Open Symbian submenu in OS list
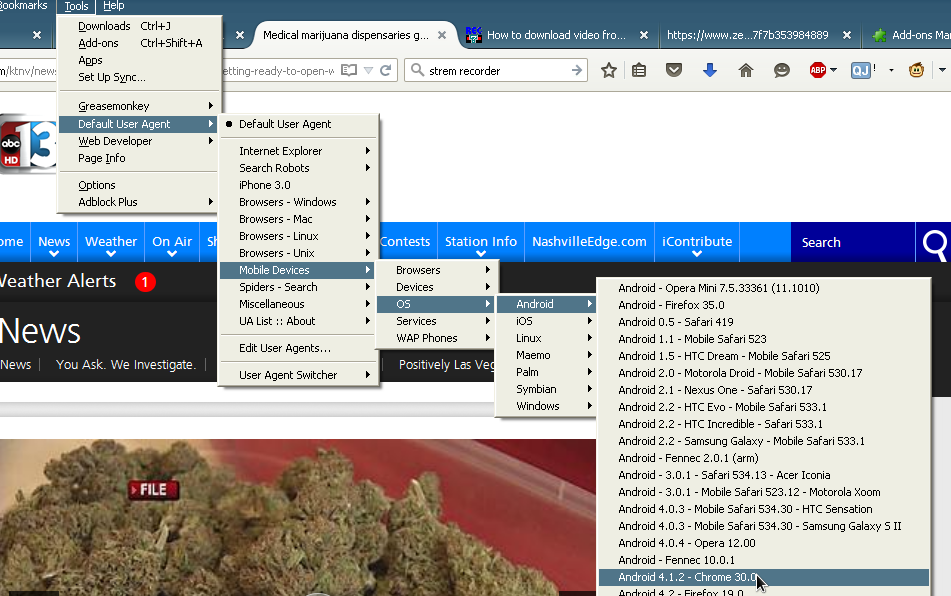Image resolution: width=951 pixels, height=596 pixels. [546, 389]
